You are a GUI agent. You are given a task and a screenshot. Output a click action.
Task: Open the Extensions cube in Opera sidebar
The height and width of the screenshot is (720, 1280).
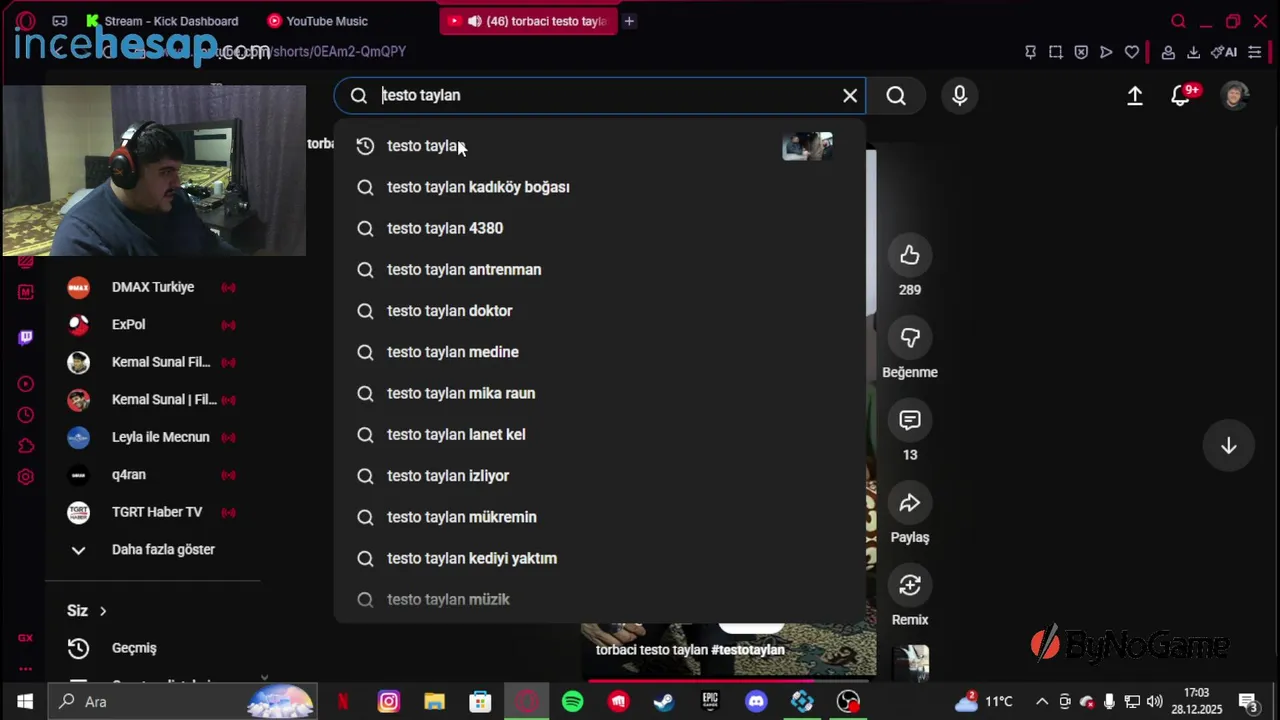26,446
